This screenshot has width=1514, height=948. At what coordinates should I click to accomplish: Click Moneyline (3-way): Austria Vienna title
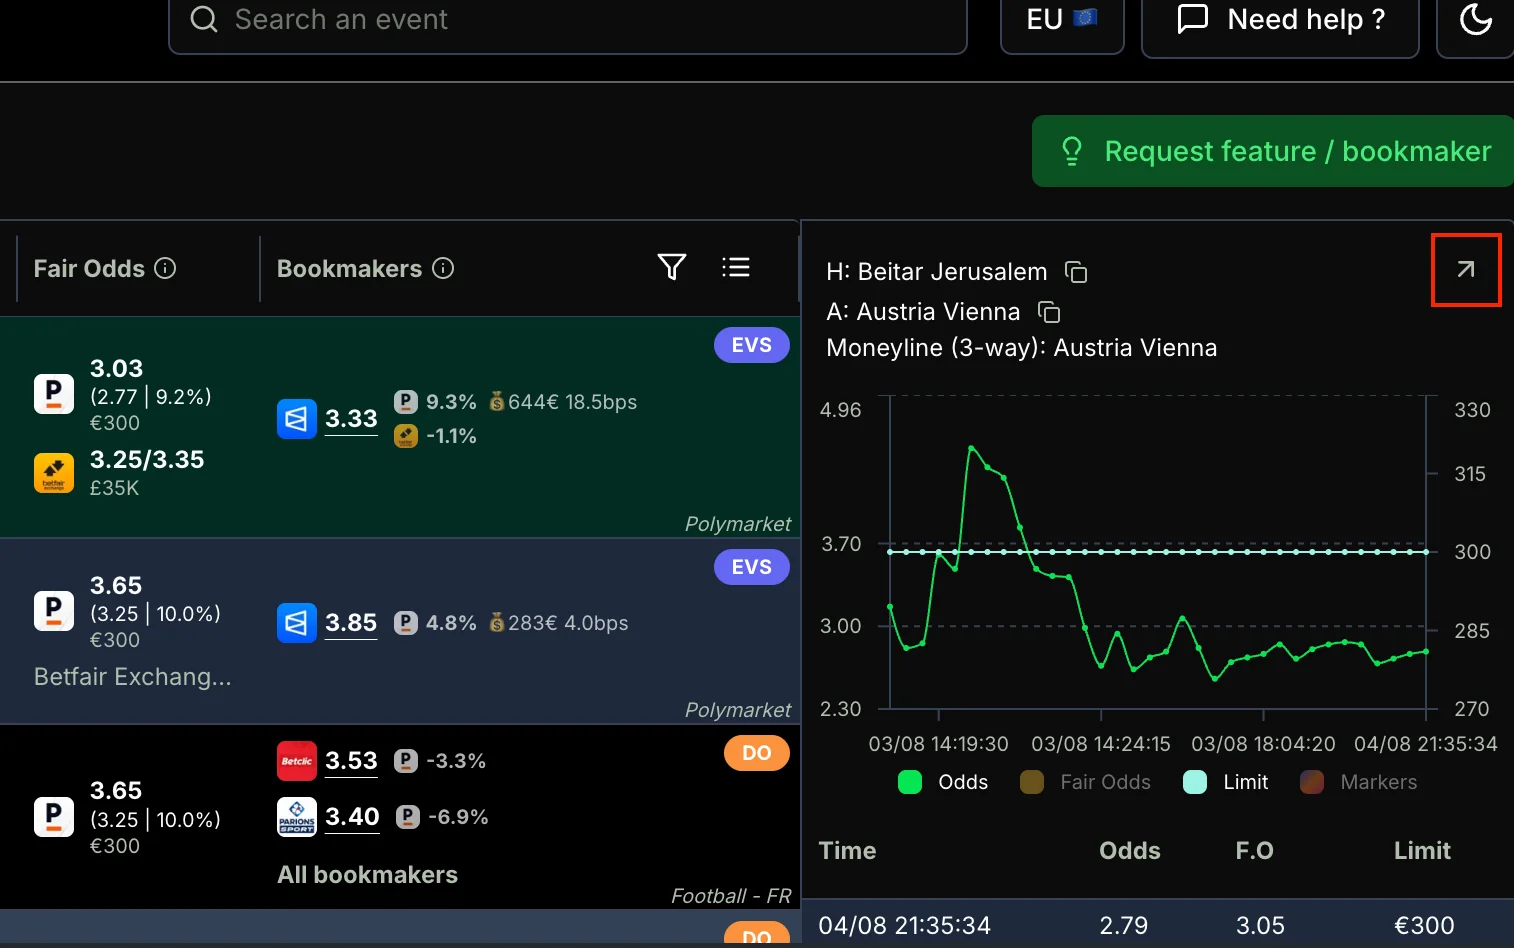pos(1022,348)
